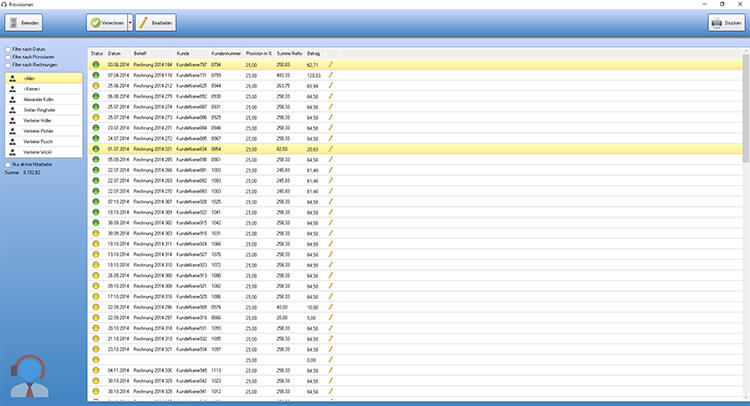Select Vertreter Pichler in the list
Viewport: 750px width, 406px height.
pyautogui.click(x=44, y=131)
